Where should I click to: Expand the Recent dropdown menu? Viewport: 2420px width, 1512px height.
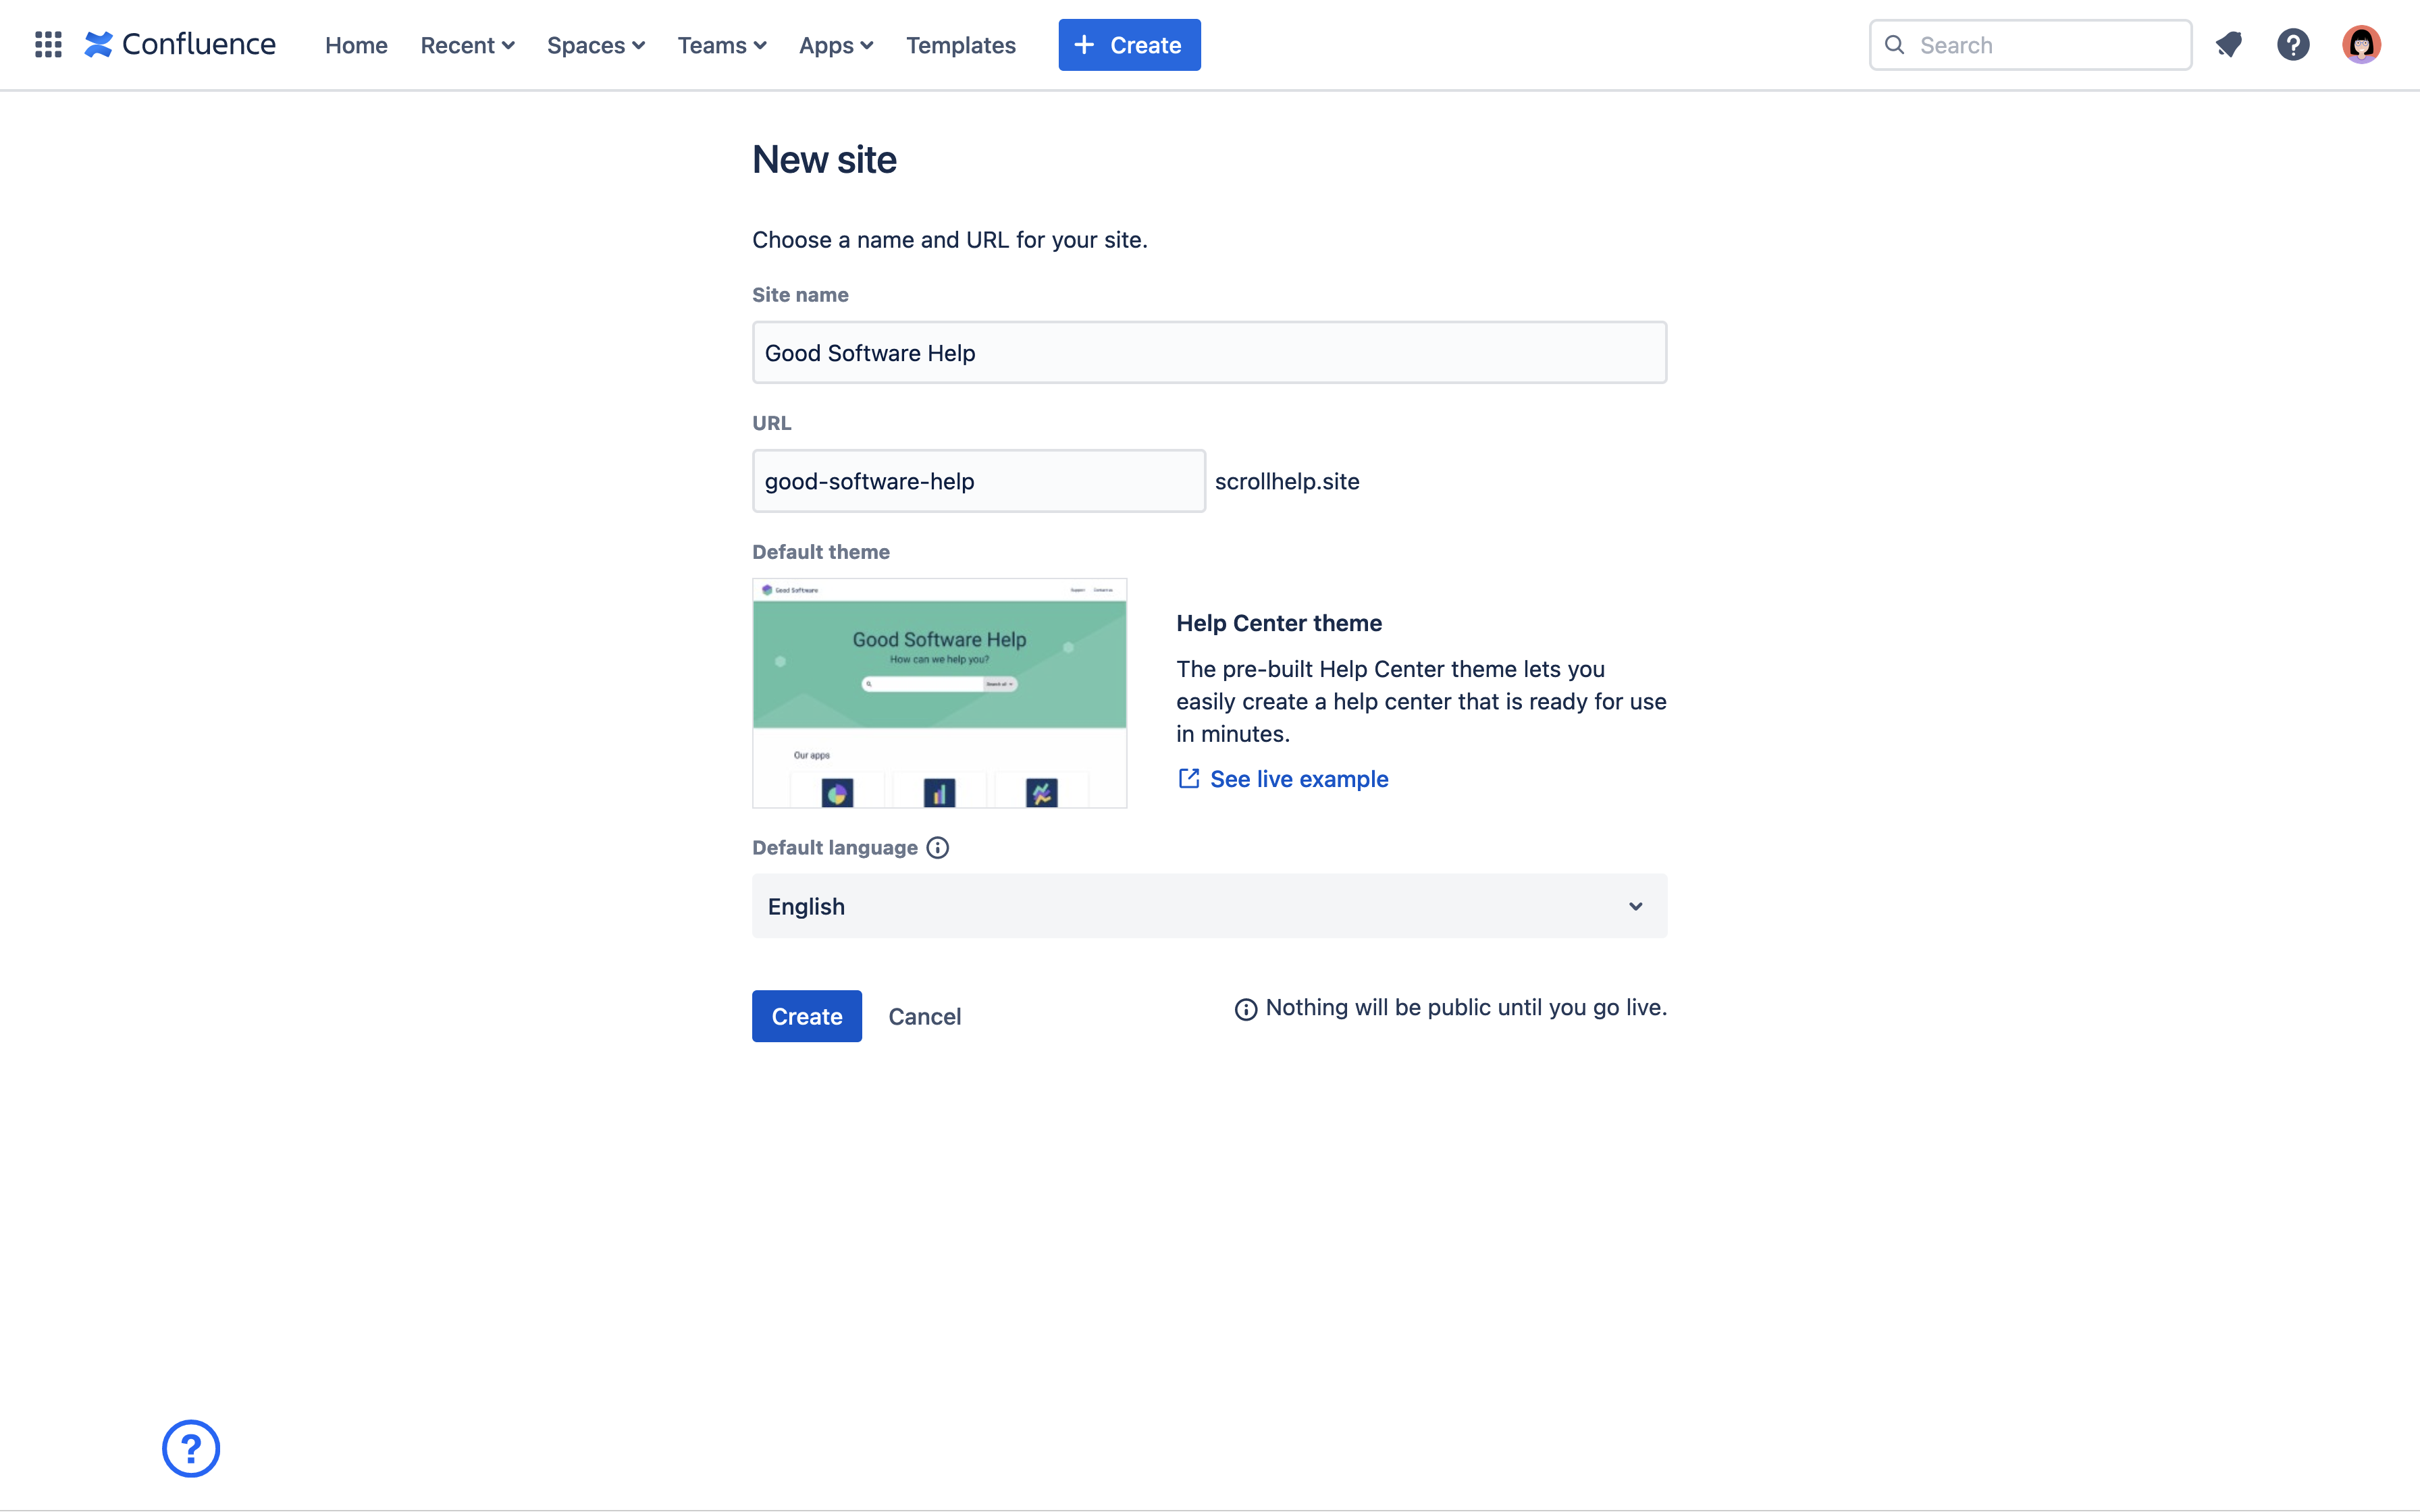[x=467, y=45]
